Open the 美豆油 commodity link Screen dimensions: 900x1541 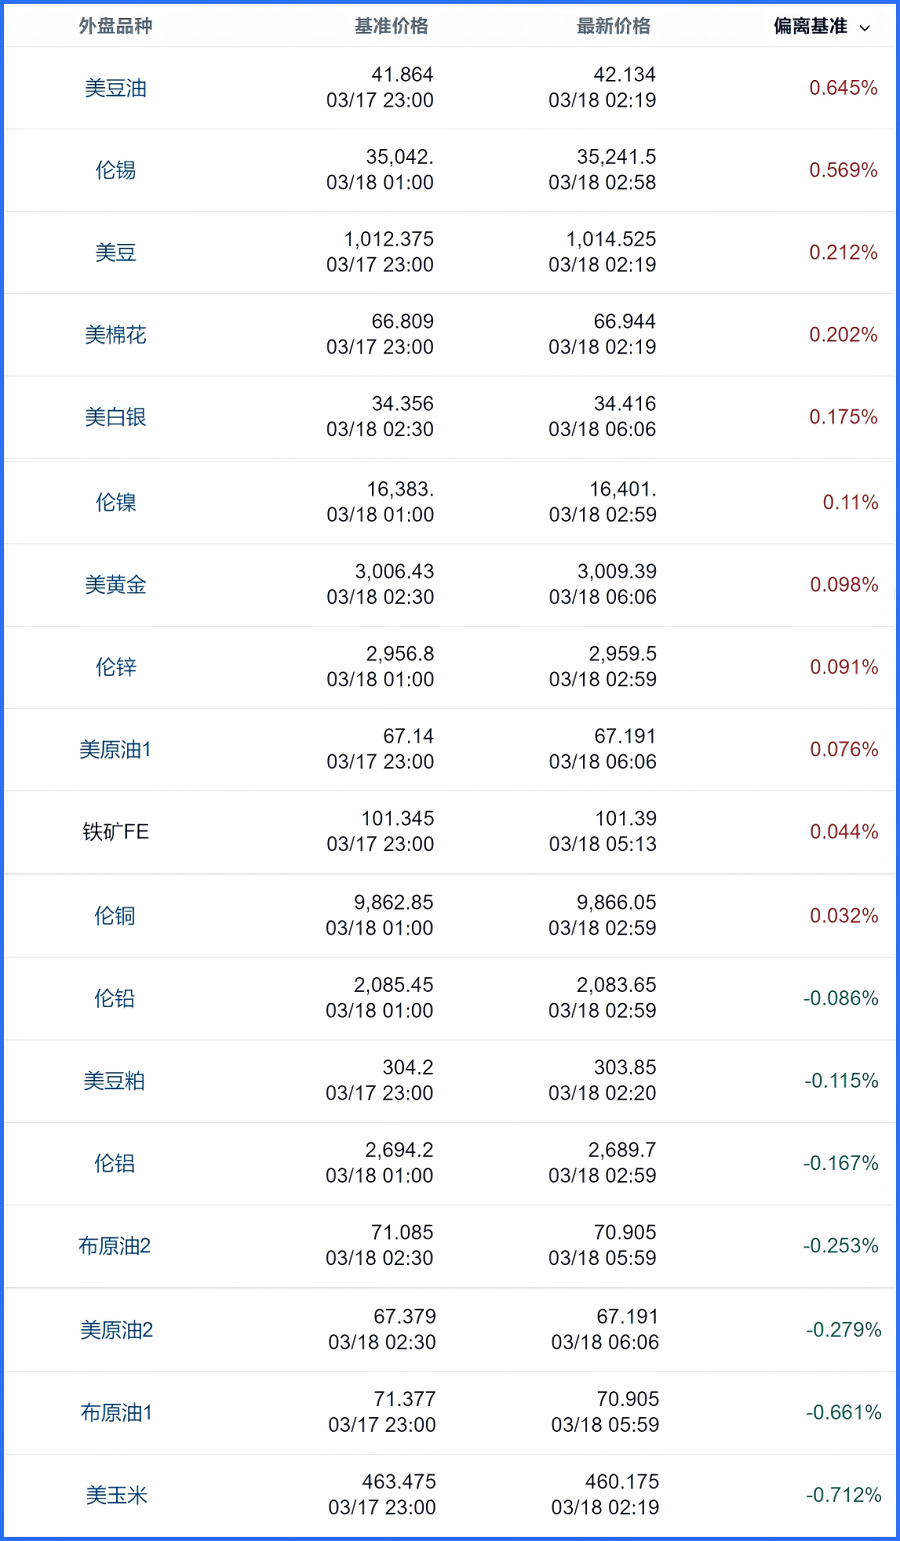pos(116,88)
